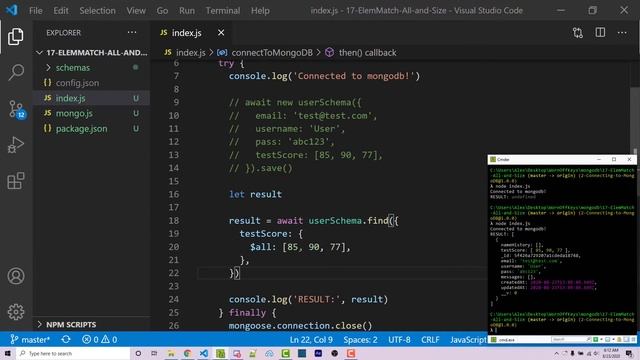Open the Terminal menu
The image size is (640, 360).
[x=223, y=10]
